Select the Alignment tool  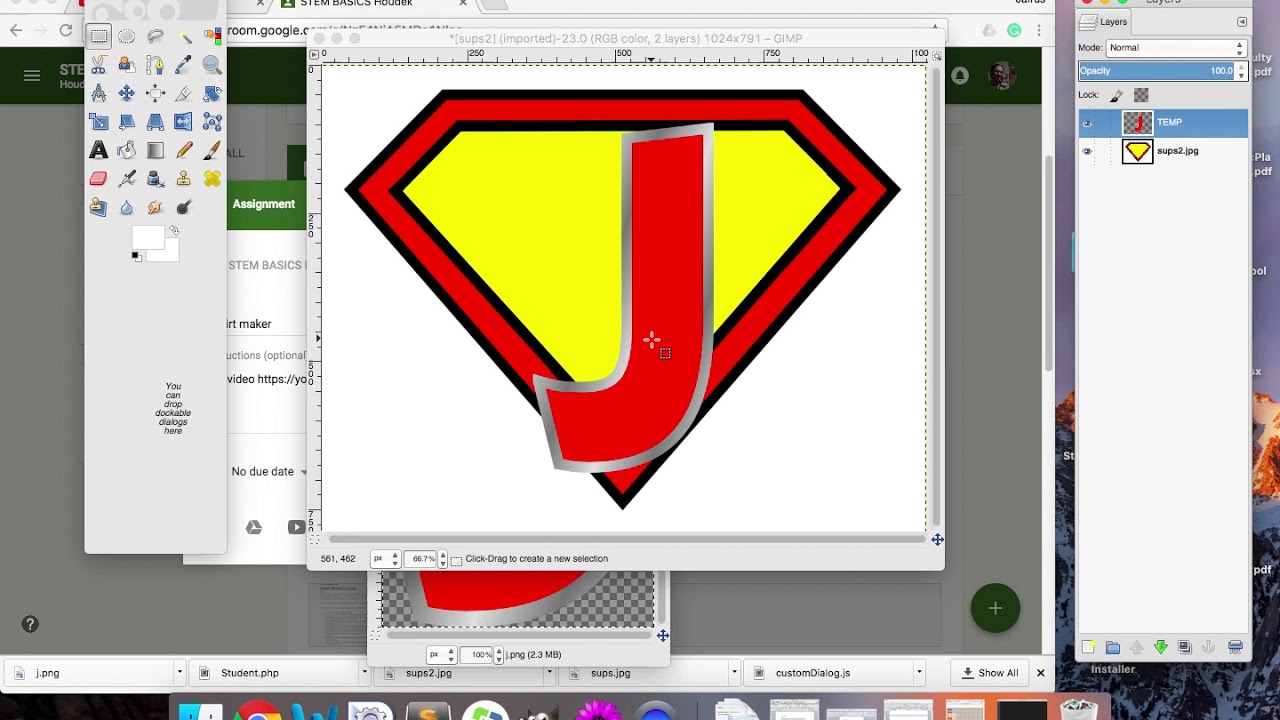(155, 93)
